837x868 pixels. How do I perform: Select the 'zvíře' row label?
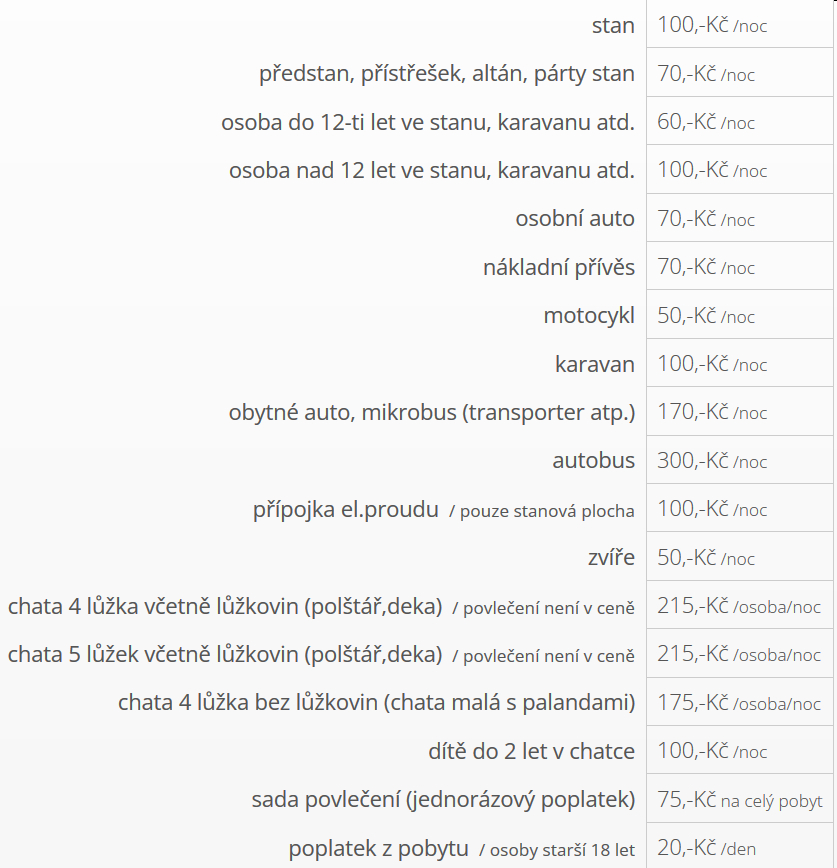click(611, 557)
